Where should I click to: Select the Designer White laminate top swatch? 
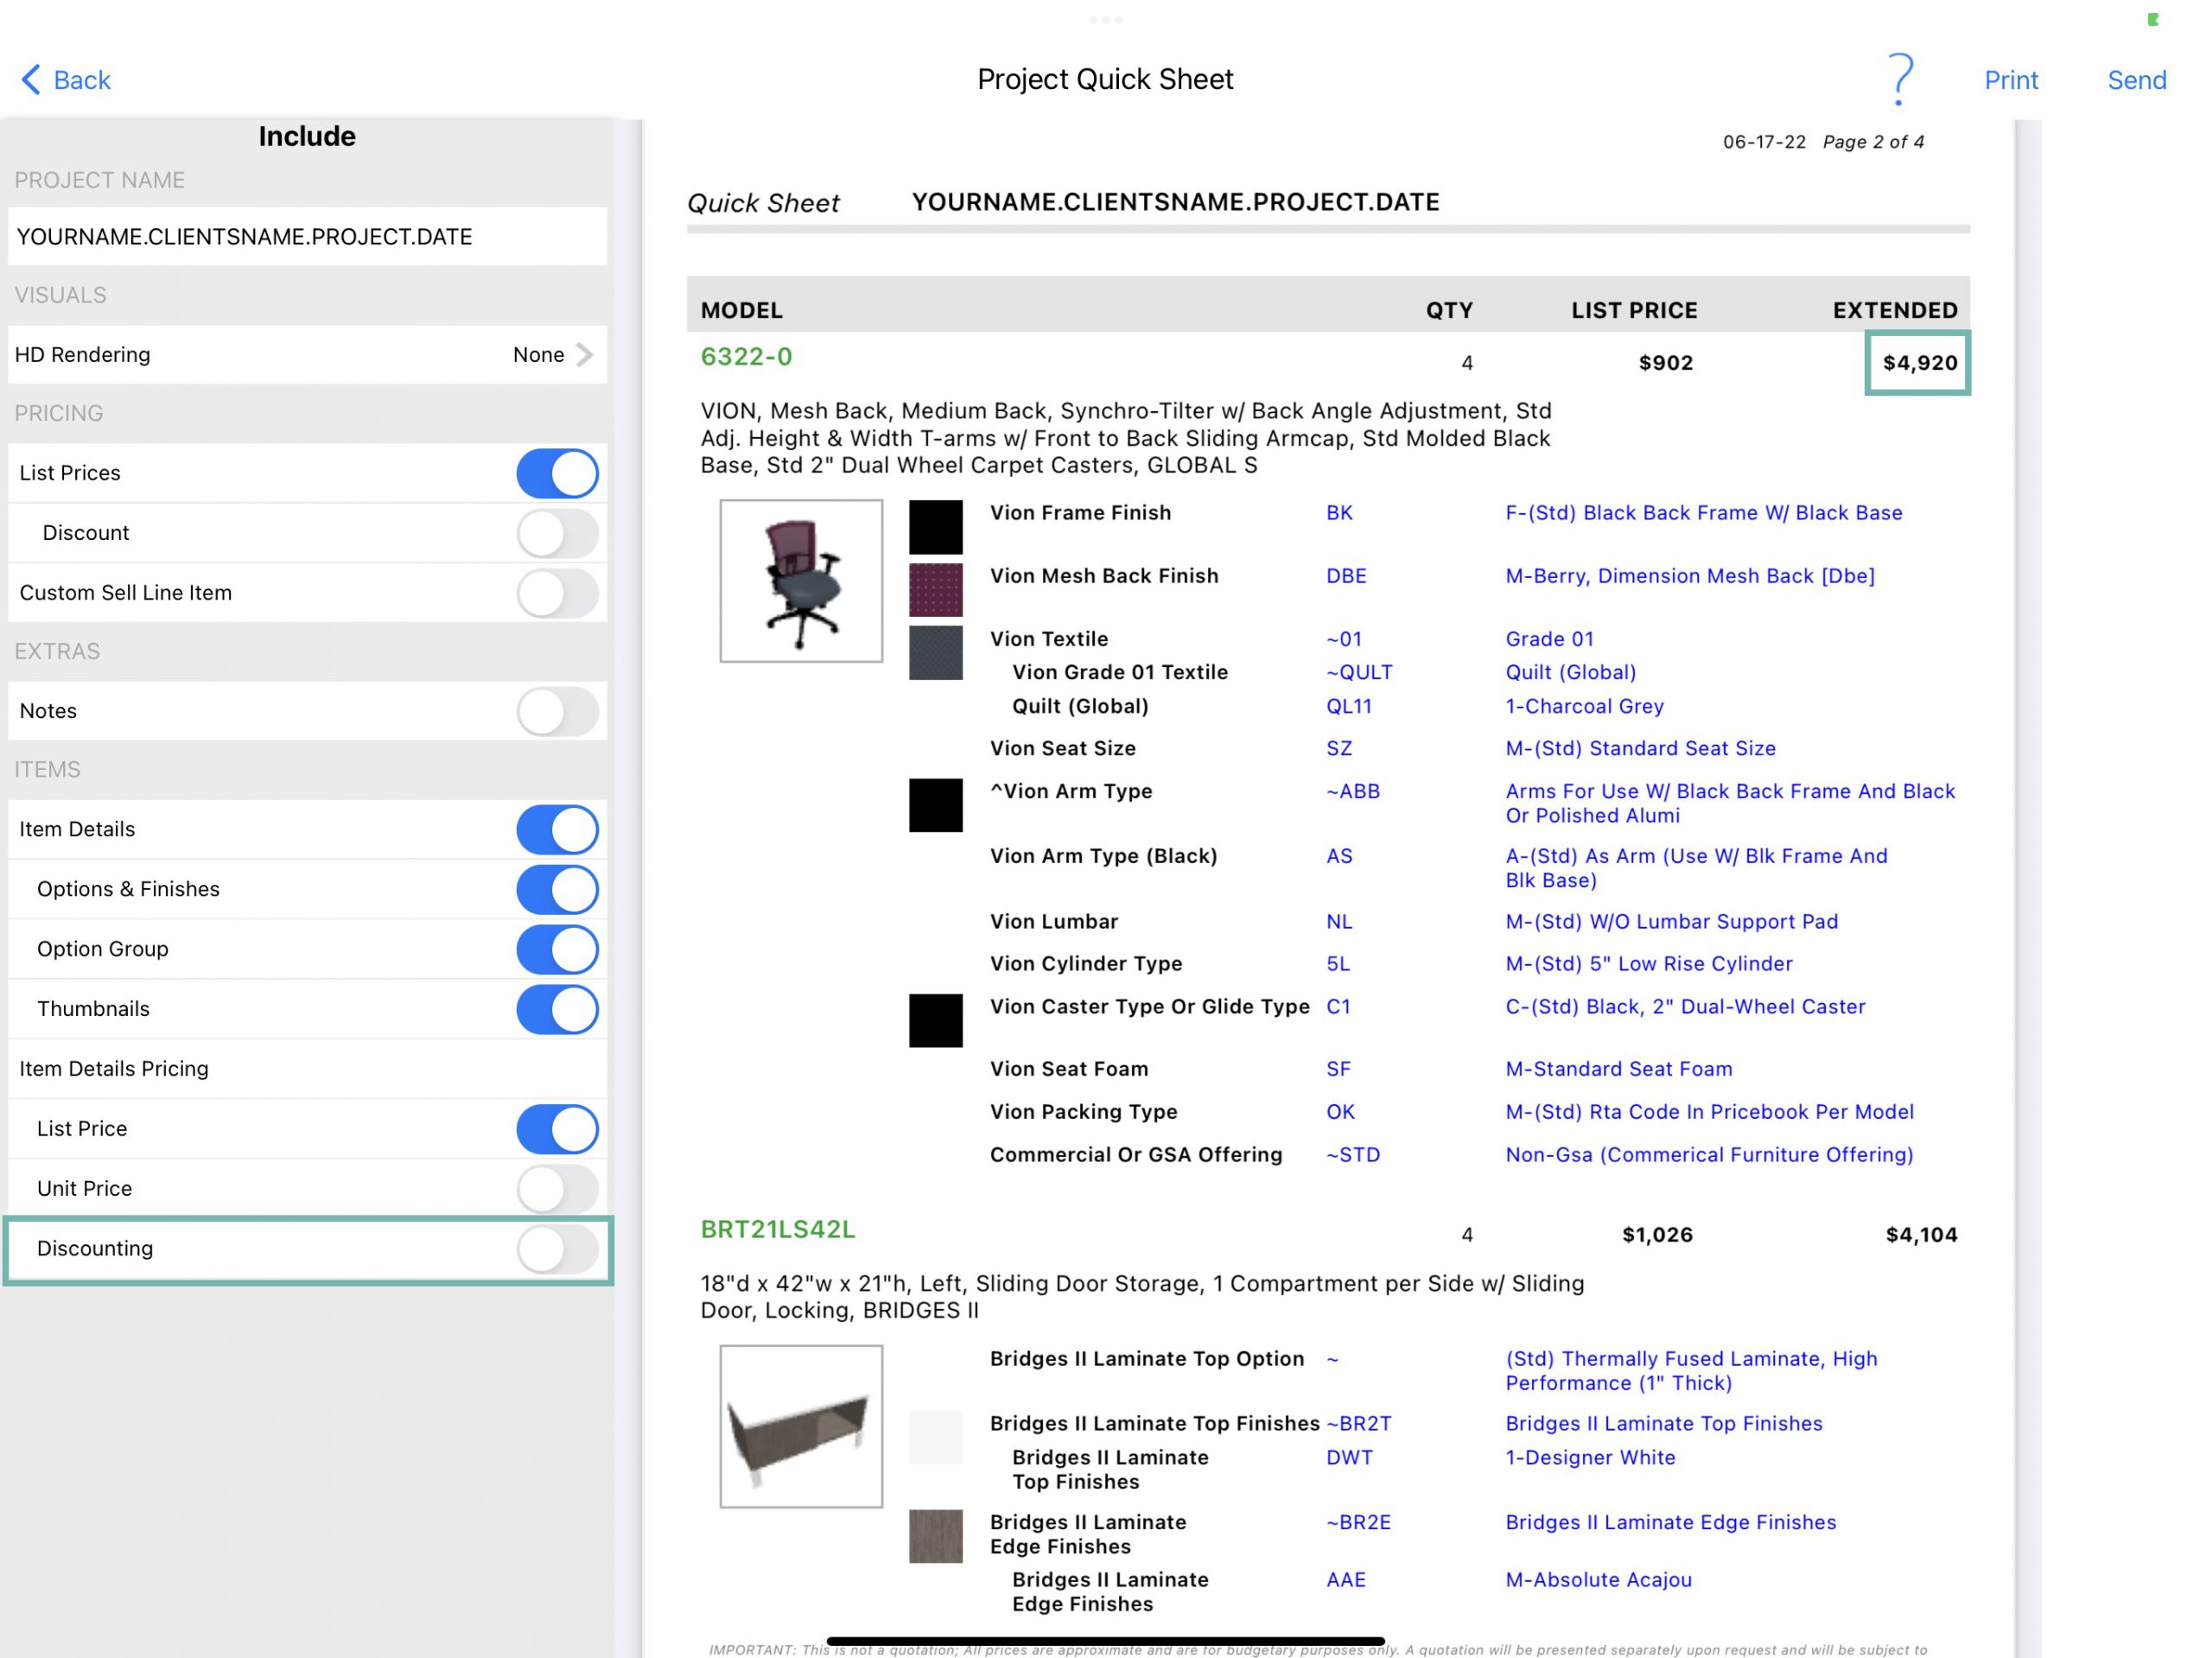click(936, 1437)
